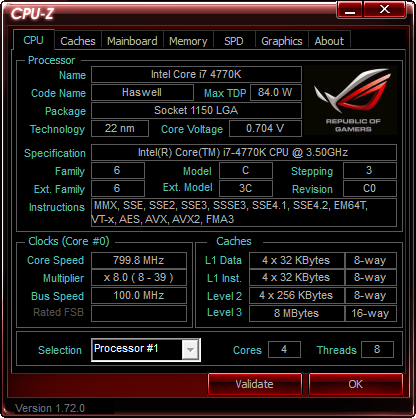The height and width of the screenshot is (418, 416).
Task: Switch to the Caches tab
Action: point(78,41)
